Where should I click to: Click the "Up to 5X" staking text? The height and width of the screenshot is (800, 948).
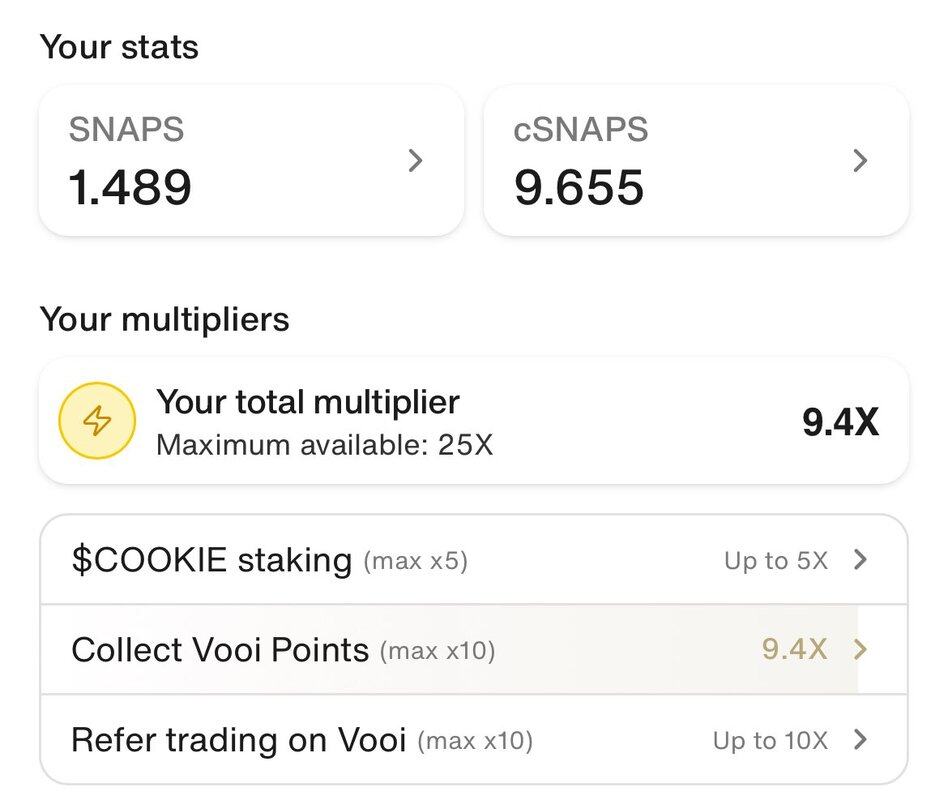[776, 561]
